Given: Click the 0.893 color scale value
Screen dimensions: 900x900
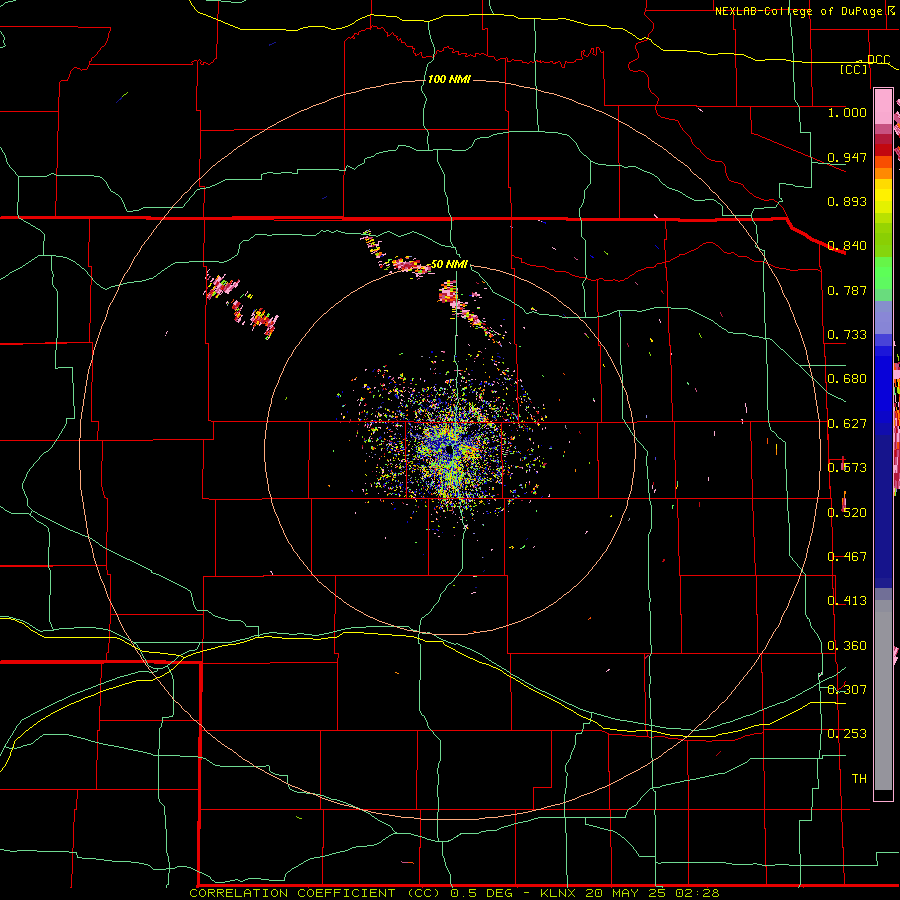Looking at the screenshot, I should [847, 201].
